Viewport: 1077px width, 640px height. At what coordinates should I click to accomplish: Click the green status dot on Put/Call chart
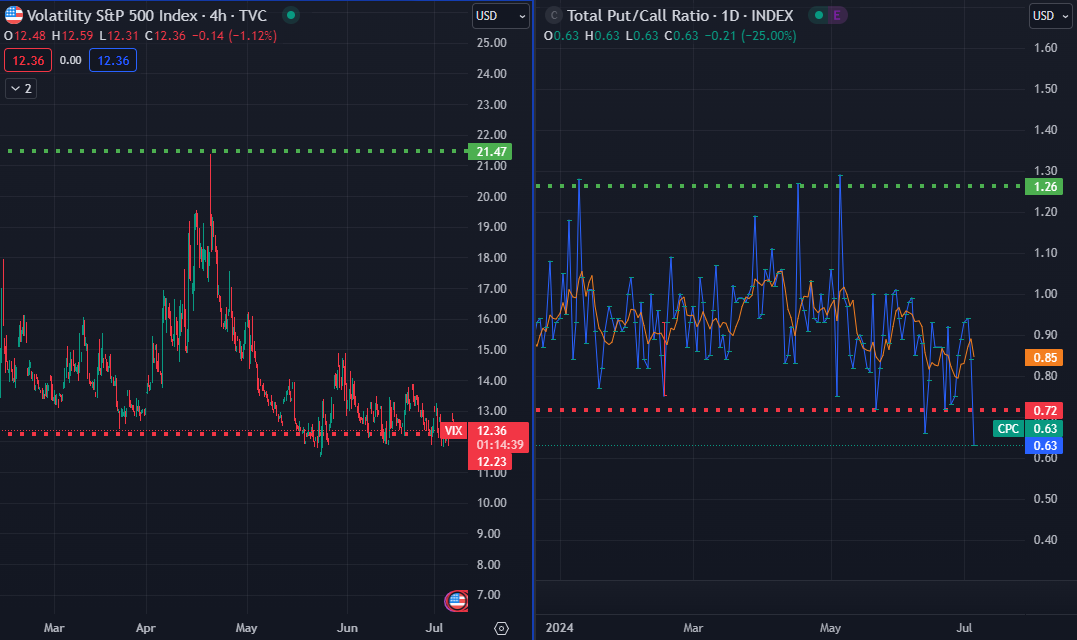[x=819, y=15]
